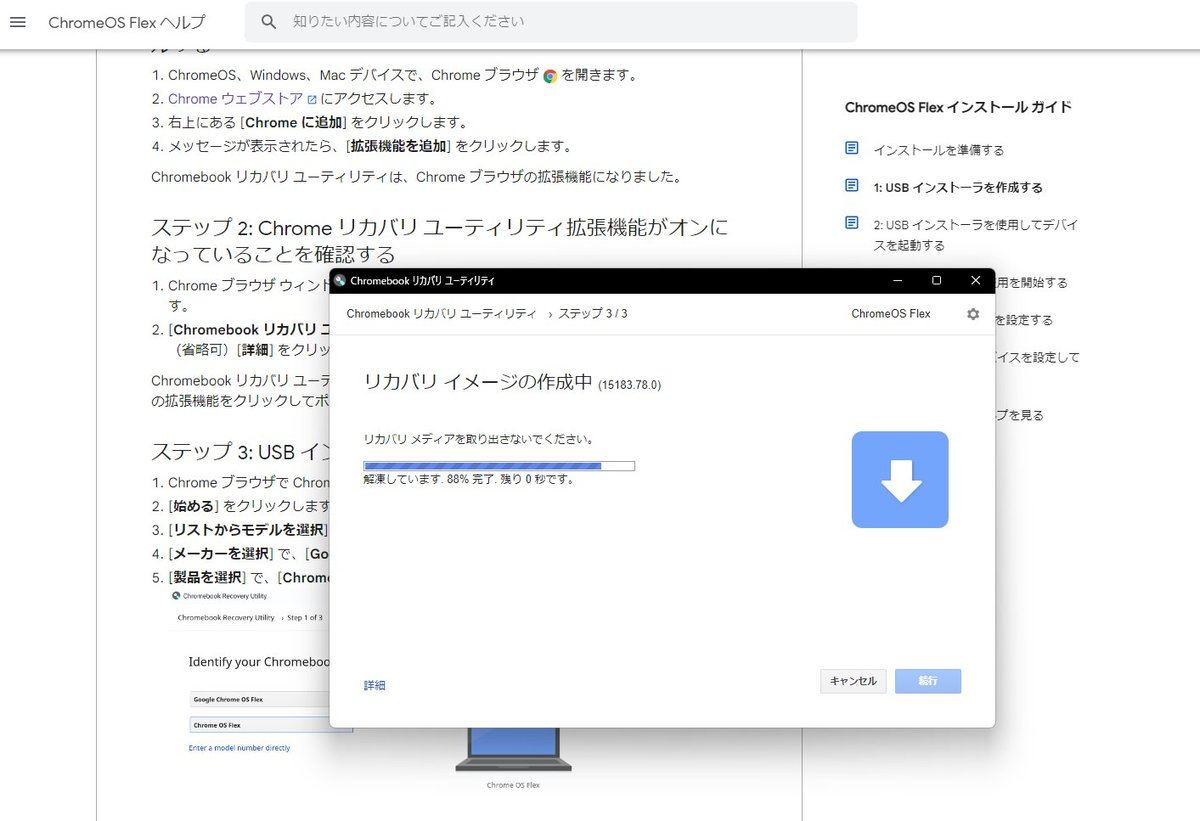Click the search magnifier icon
This screenshot has width=1200, height=821.
(x=268, y=22)
